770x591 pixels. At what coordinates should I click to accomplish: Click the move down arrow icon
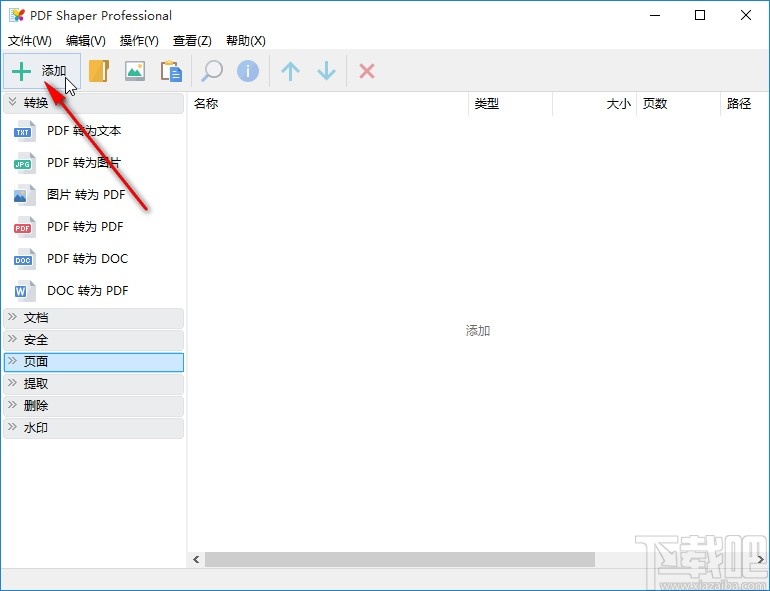coord(327,71)
